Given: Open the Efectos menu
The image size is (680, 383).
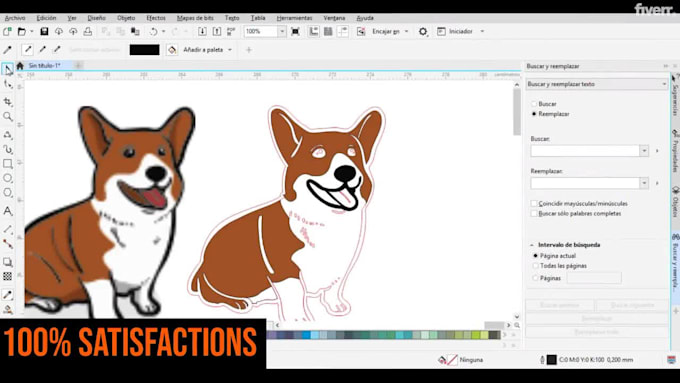Looking at the screenshot, I should (156, 18).
